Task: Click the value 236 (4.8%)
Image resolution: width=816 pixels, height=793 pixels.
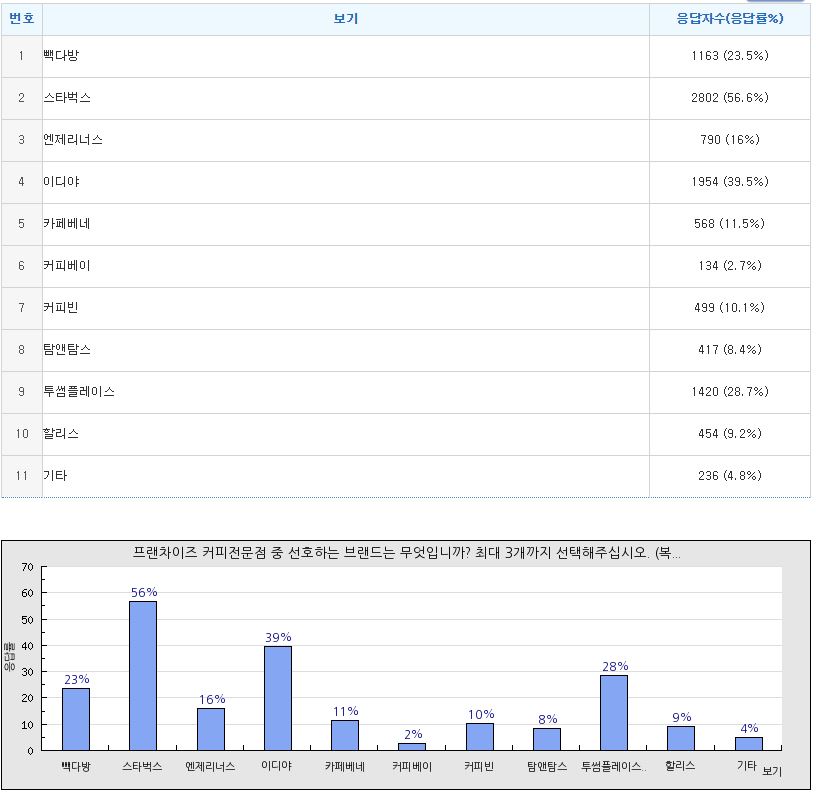Action: click(730, 476)
